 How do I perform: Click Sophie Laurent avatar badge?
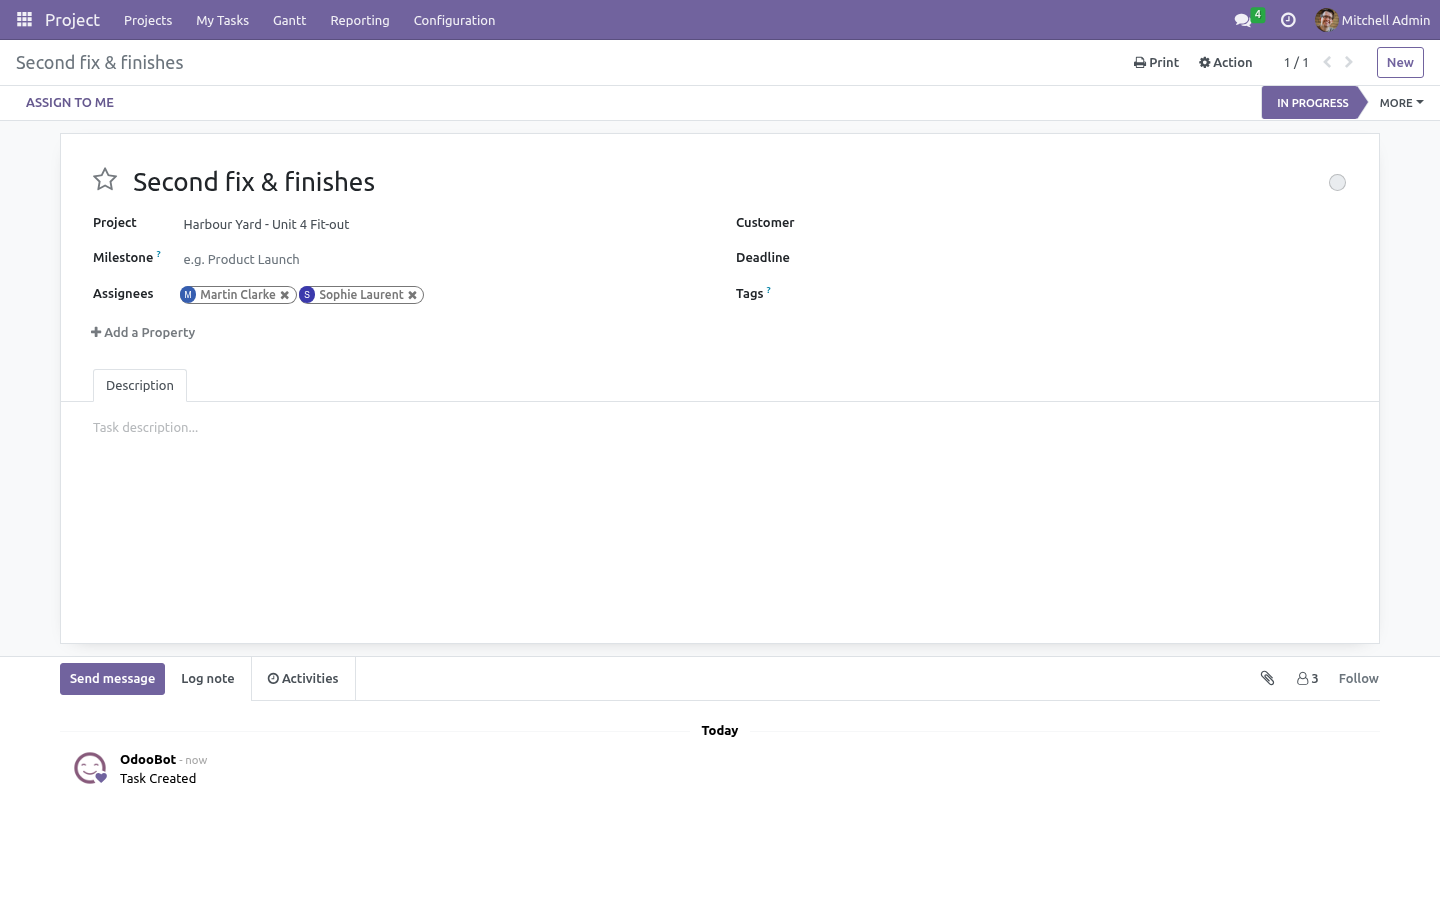coord(307,295)
